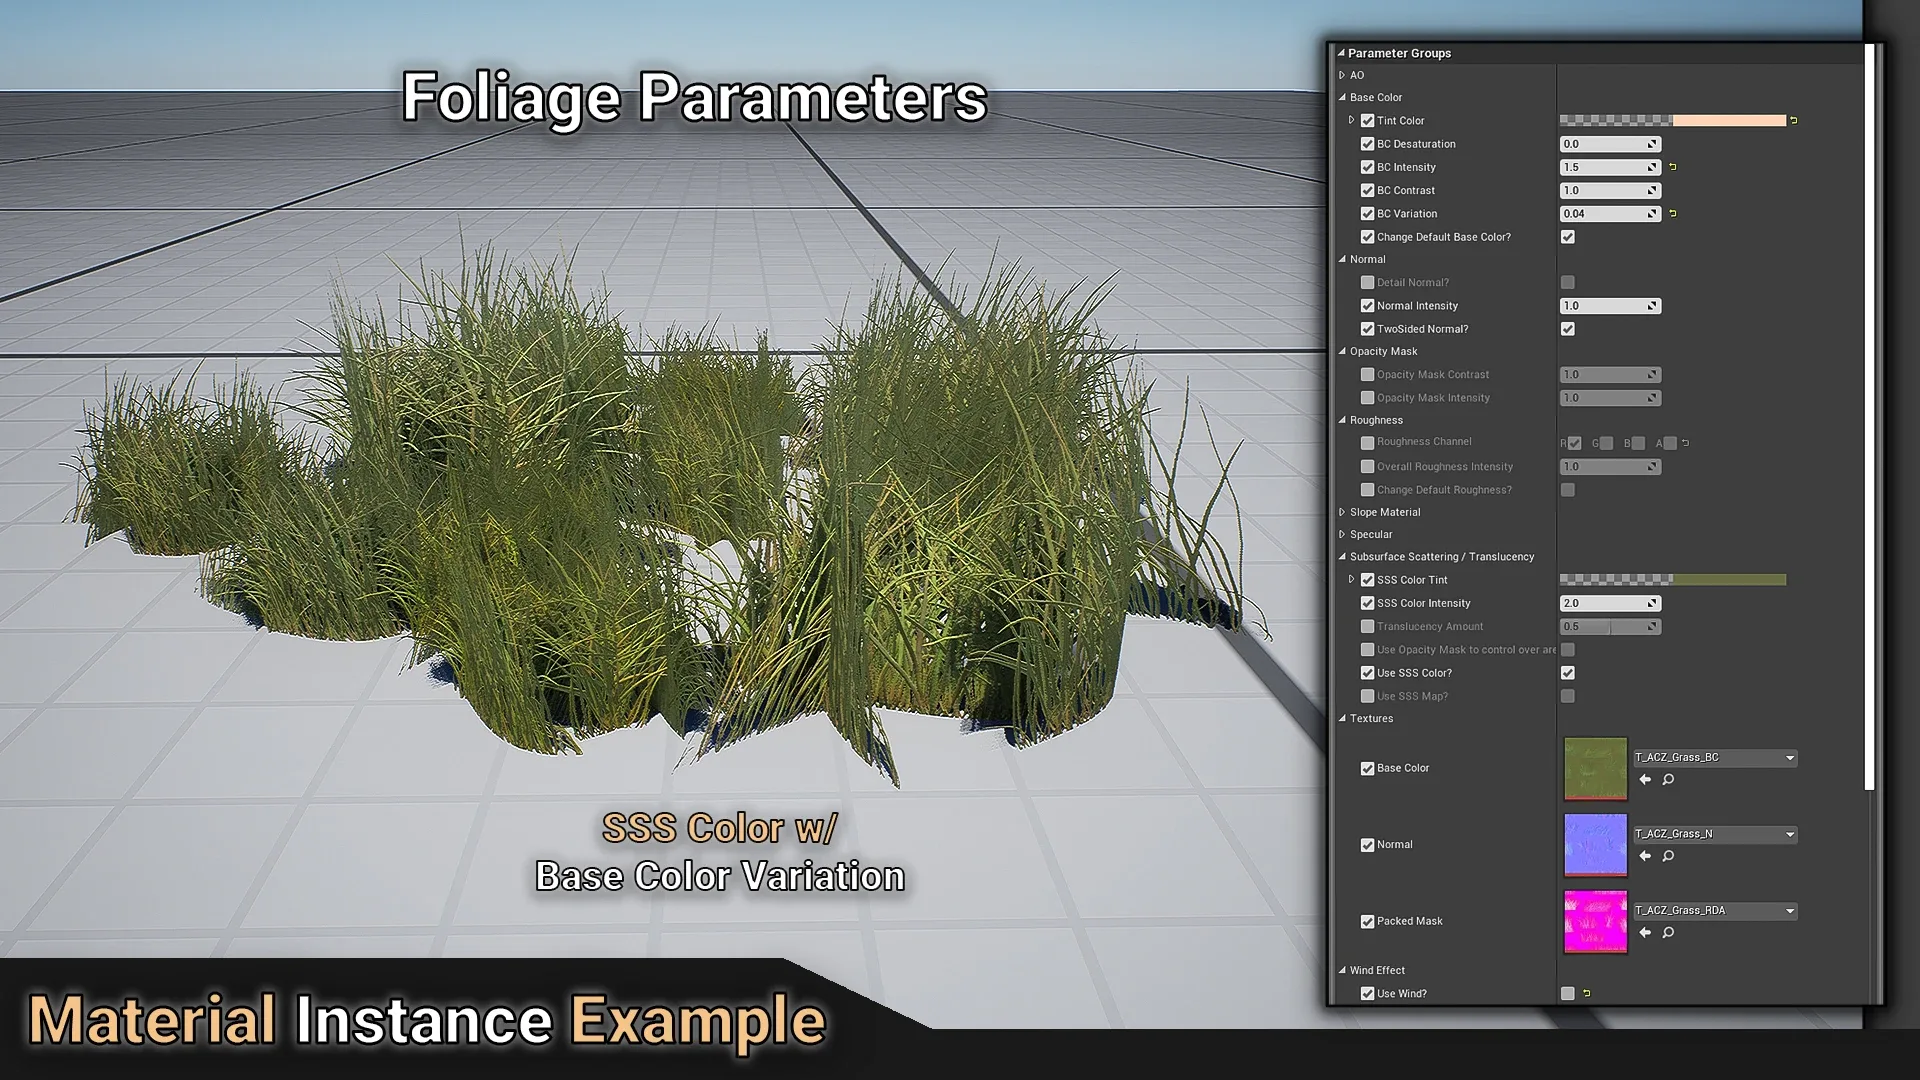Find T_ACZ_Grass_RDA with magnifier icon
Viewport: 1920px width, 1080px height.
pos(1668,933)
